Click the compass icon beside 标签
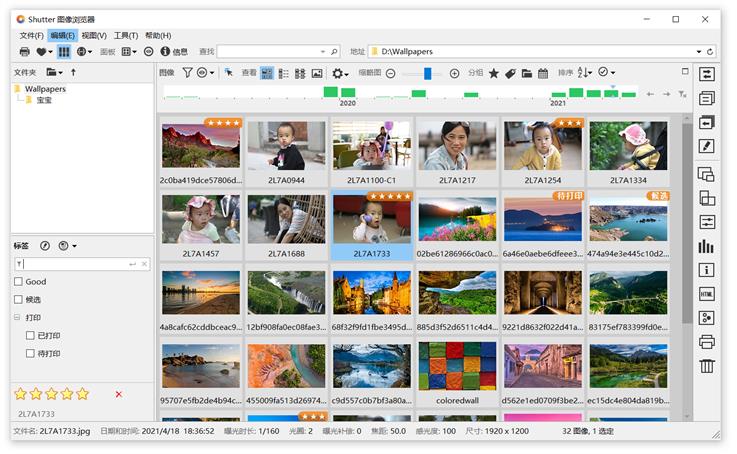The width and height of the screenshot is (737, 454). [45, 246]
